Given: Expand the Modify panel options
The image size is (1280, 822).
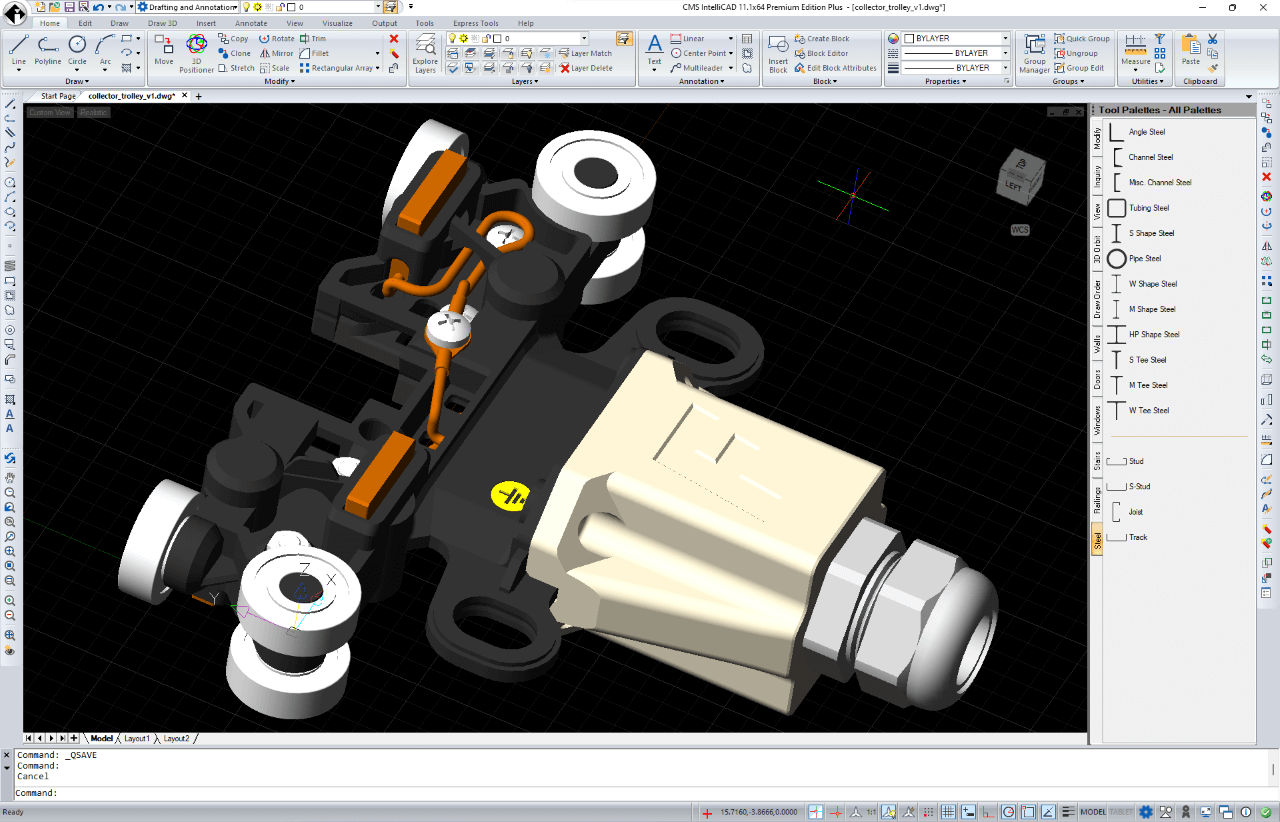Looking at the screenshot, I should [280, 82].
